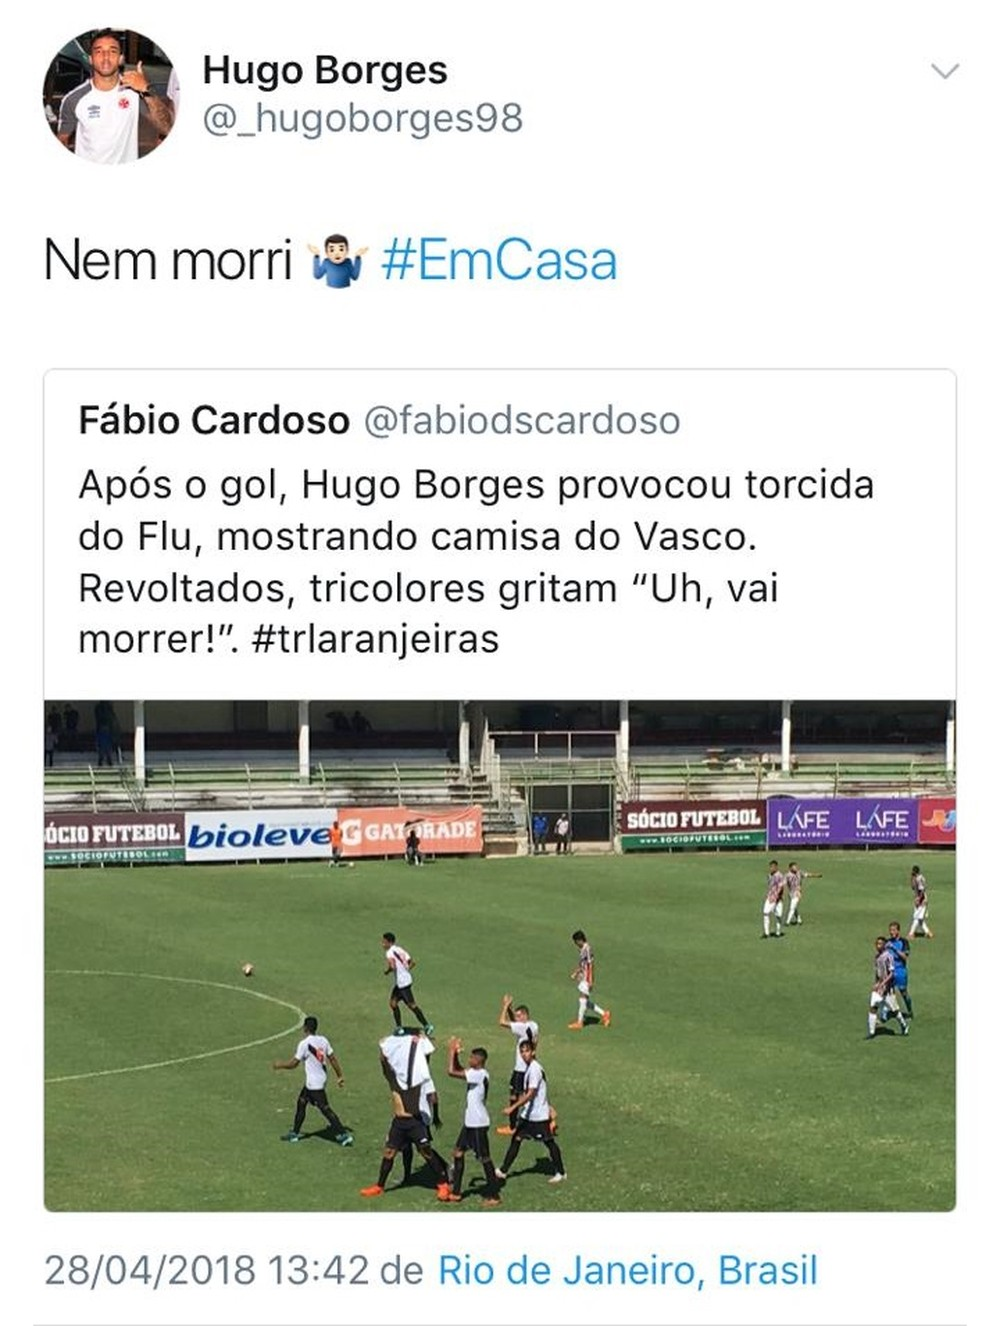Click the orange Gatorade banner
Viewport: 1000px width, 1326px height.
pyautogui.click(x=410, y=831)
